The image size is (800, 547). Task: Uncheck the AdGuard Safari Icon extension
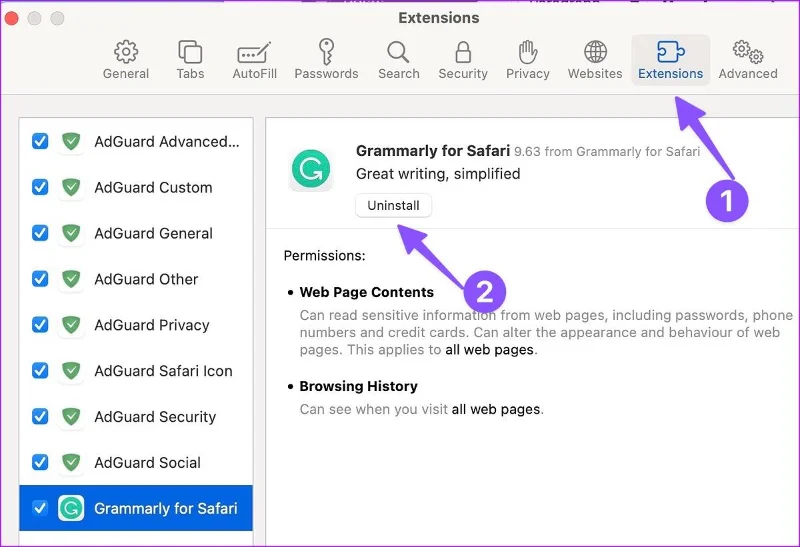[40, 370]
